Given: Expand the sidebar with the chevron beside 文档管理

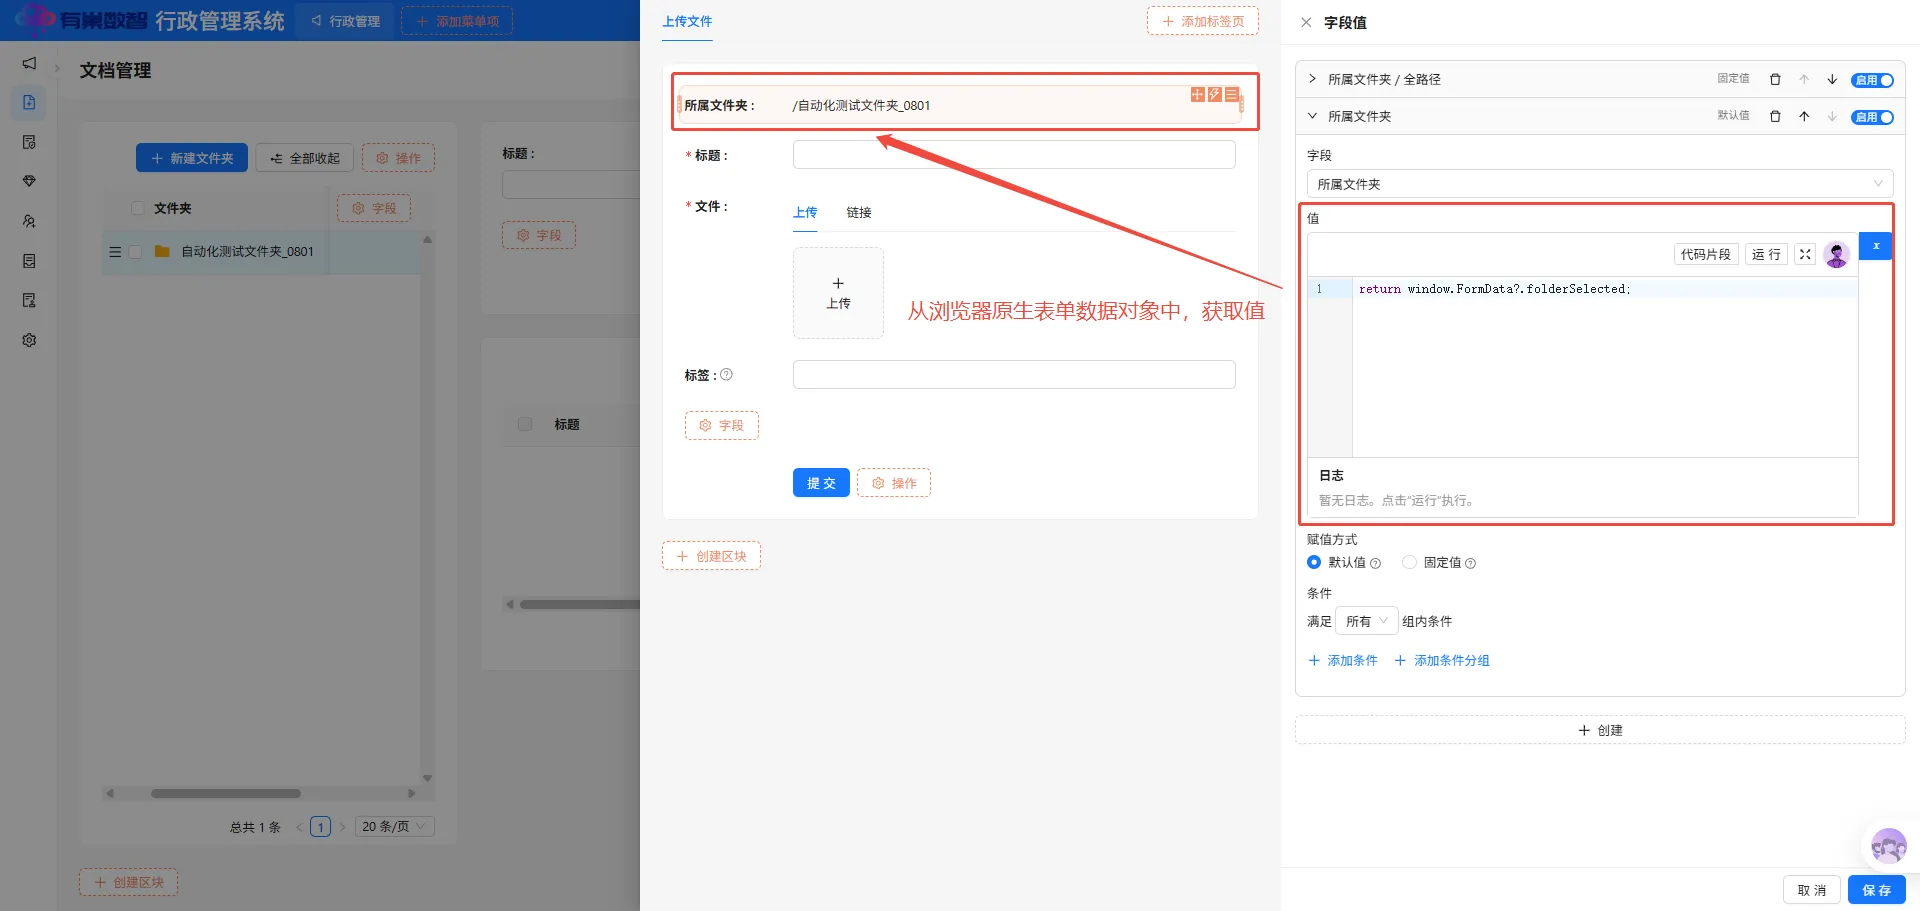Looking at the screenshot, I should [x=57, y=70].
